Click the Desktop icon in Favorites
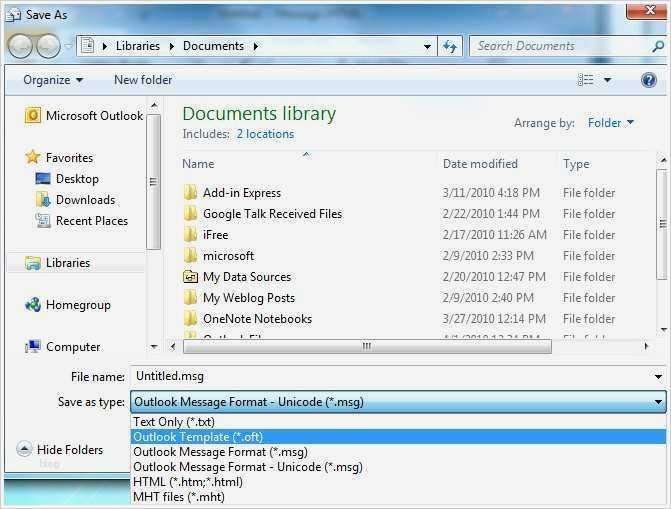The image size is (671, 509). [43, 179]
